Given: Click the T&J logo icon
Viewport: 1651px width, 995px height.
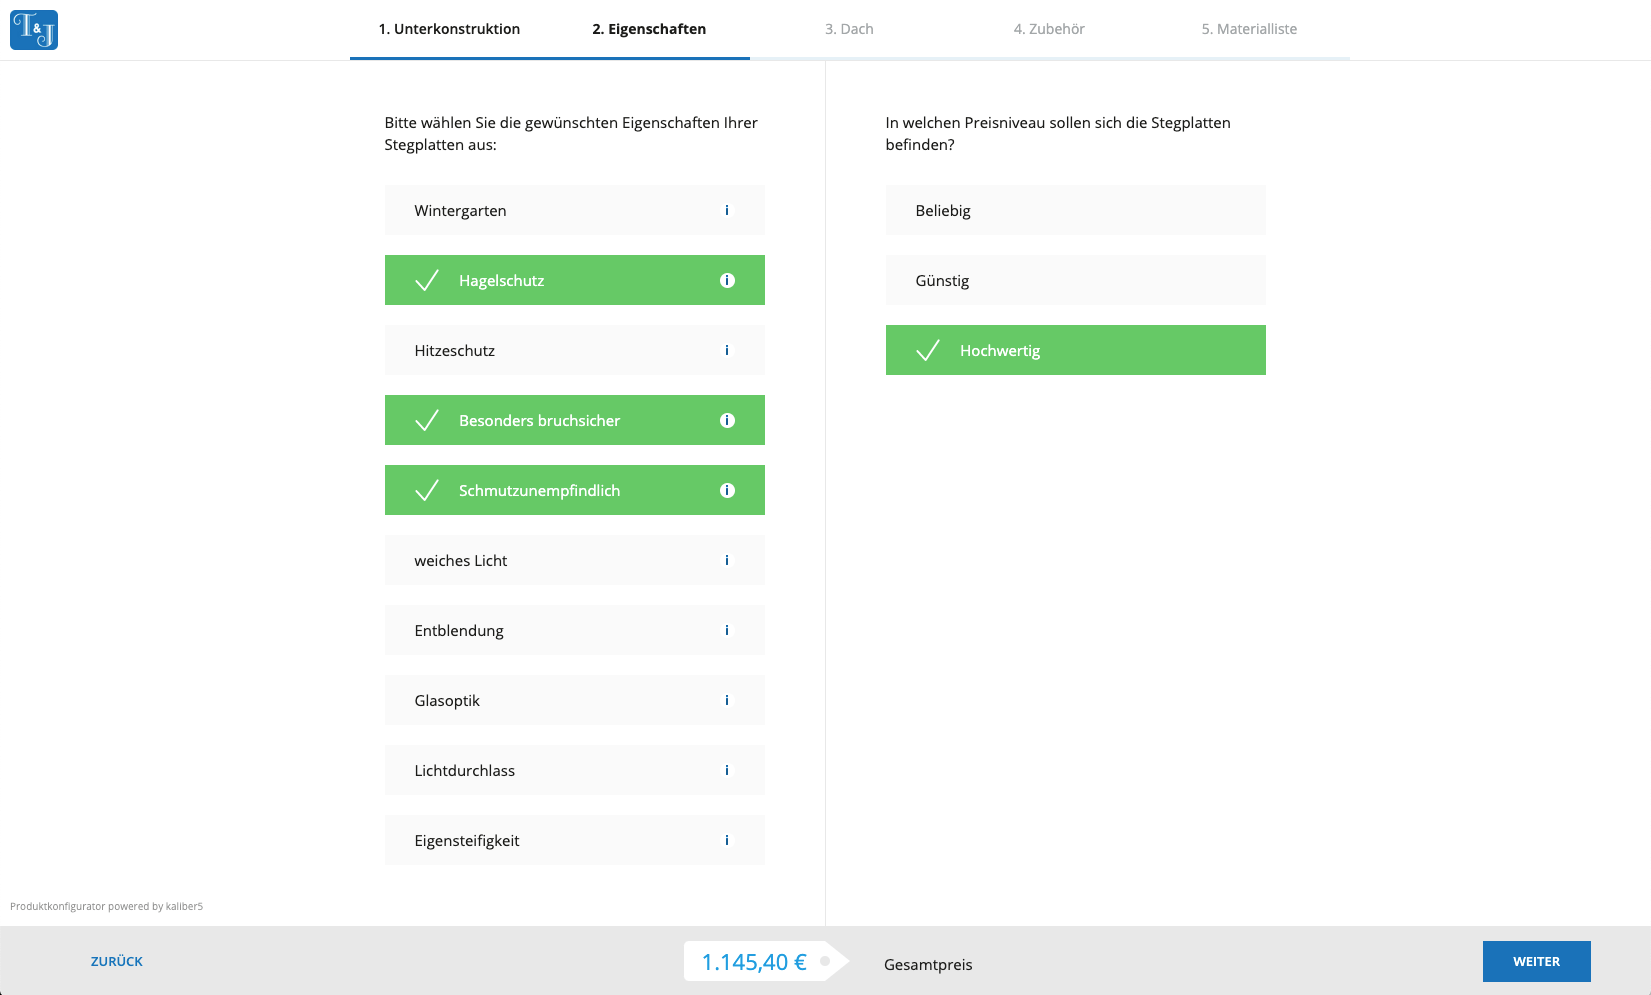Looking at the screenshot, I should pyautogui.click(x=34, y=30).
